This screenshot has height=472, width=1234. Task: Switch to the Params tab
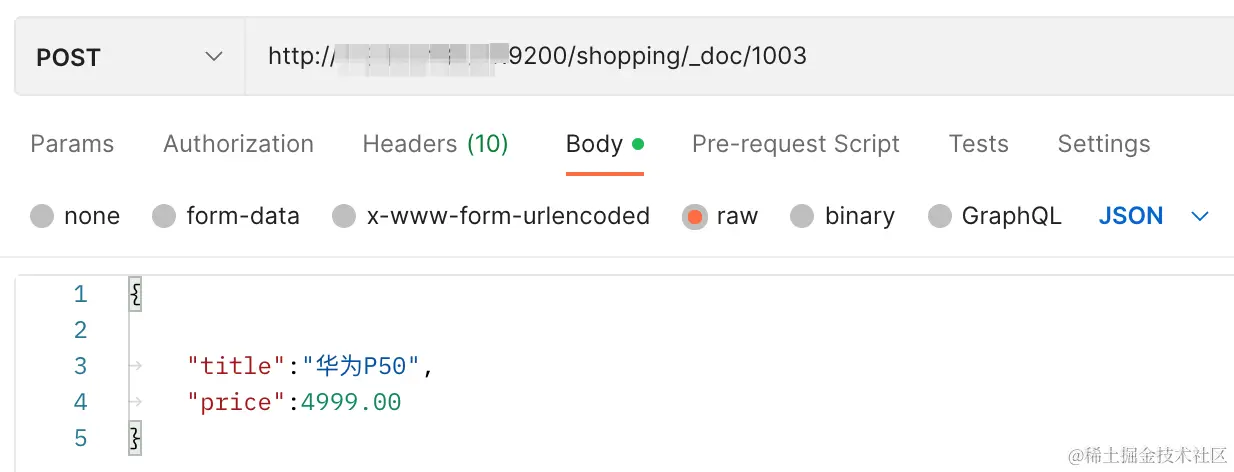72,144
